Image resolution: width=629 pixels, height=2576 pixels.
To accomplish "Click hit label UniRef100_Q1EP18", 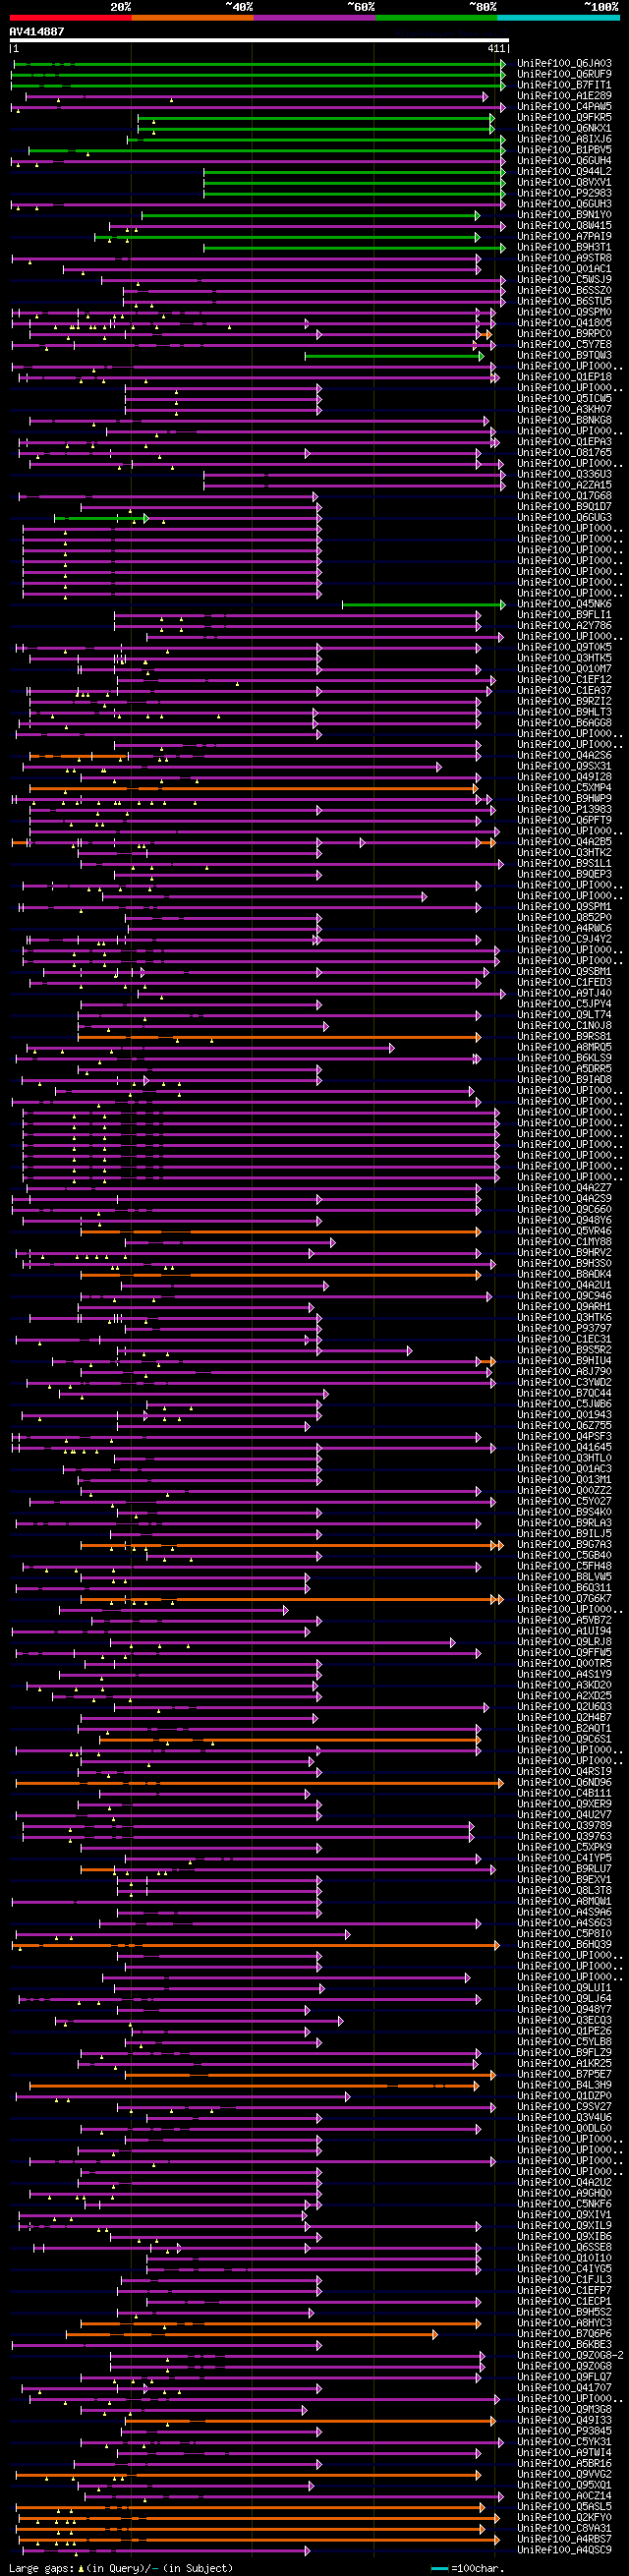I will click(x=564, y=377).
